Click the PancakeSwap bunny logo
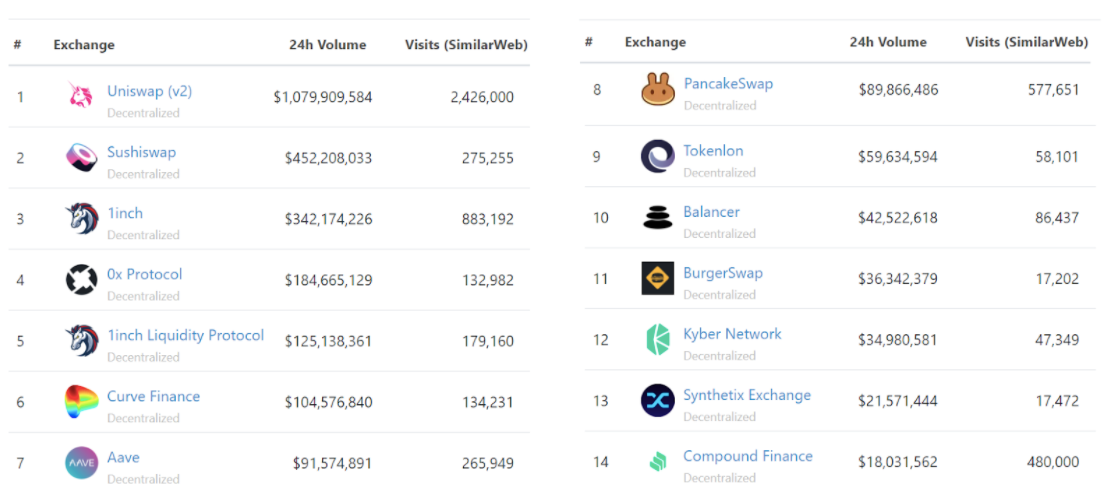 tap(657, 90)
